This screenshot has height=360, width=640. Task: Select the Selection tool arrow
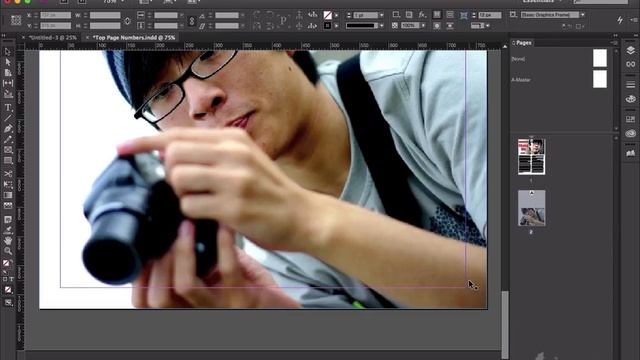(x=8, y=52)
